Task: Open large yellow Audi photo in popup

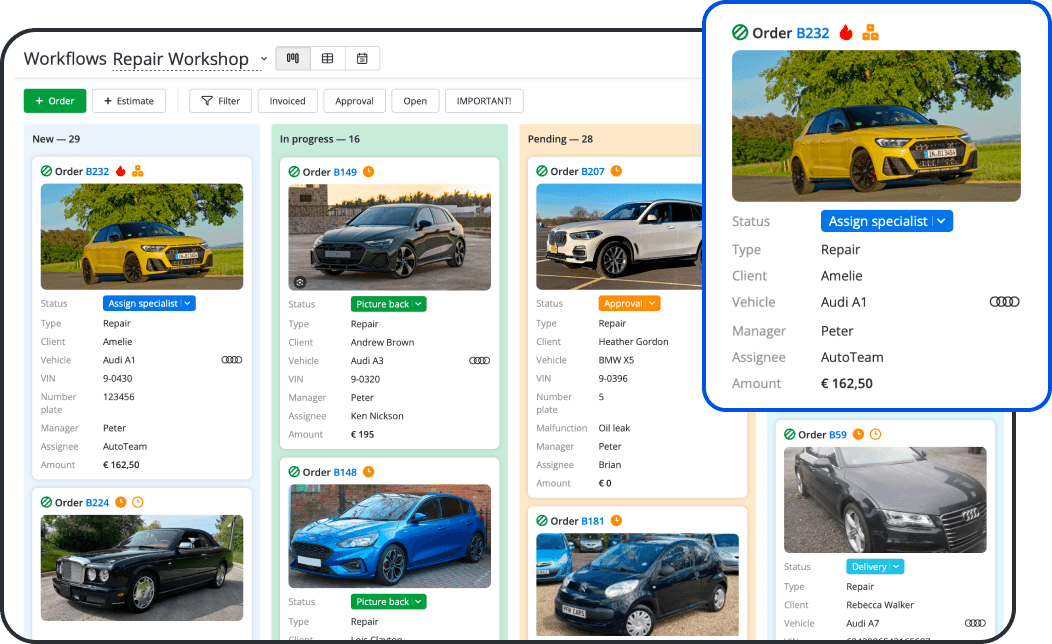Action: (x=876, y=126)
